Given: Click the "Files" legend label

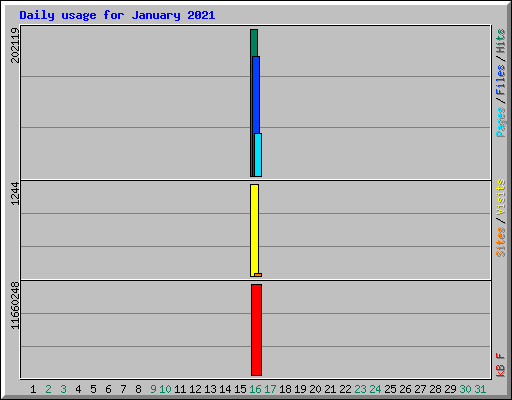Looking at the screenshot, I should 500,79.
